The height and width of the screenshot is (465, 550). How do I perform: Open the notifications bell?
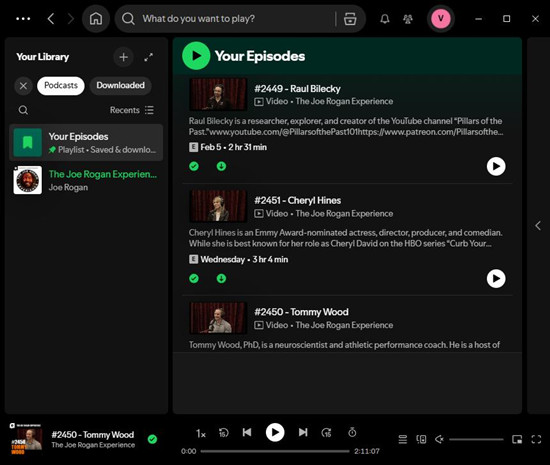pyautogui.click(x=385, y=19)
